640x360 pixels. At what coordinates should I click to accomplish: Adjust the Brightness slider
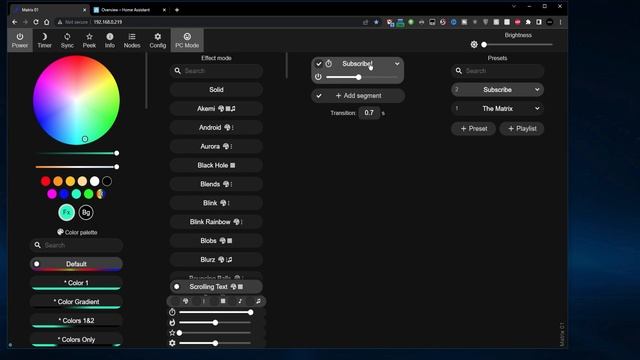pos(518,44)
